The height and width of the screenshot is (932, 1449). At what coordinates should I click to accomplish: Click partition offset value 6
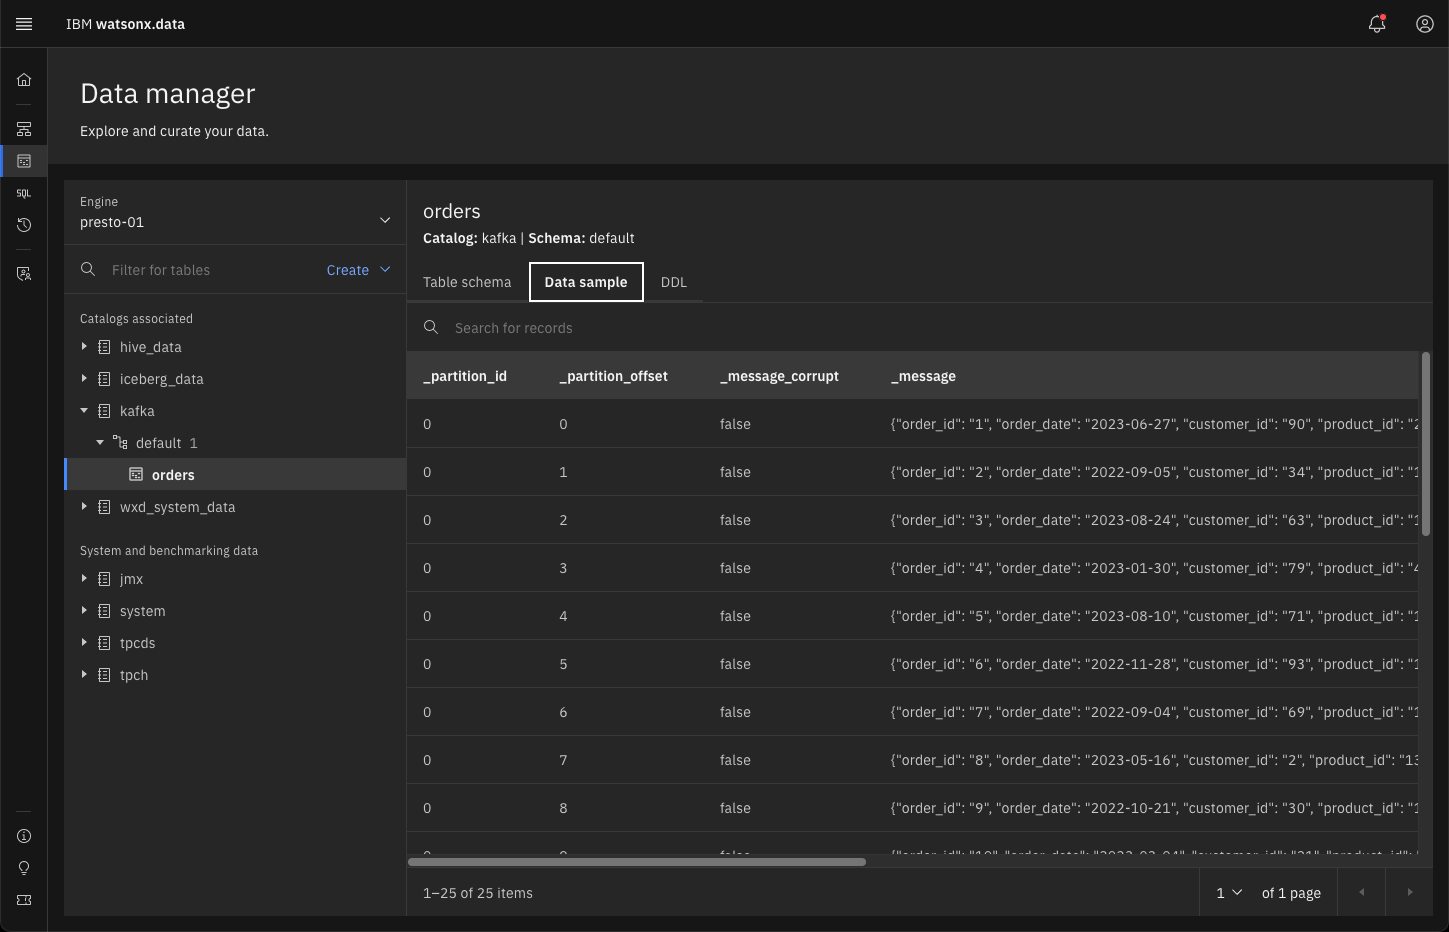563,712
